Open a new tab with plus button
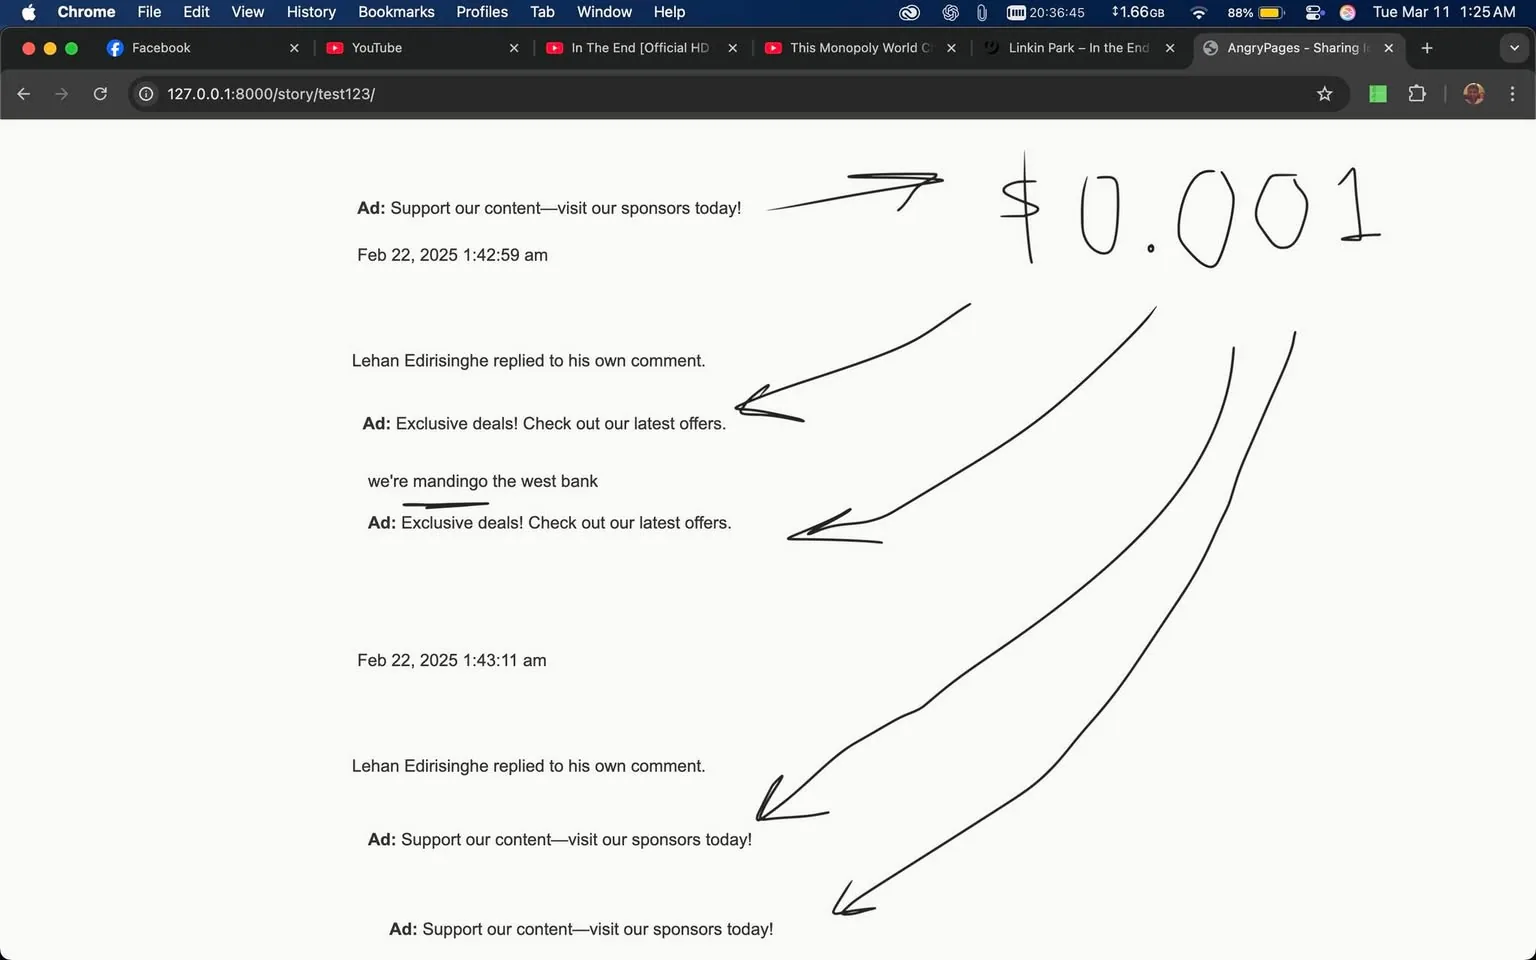The width and height of the screenshot is (1536, 960). click(x=1427, y=48)
